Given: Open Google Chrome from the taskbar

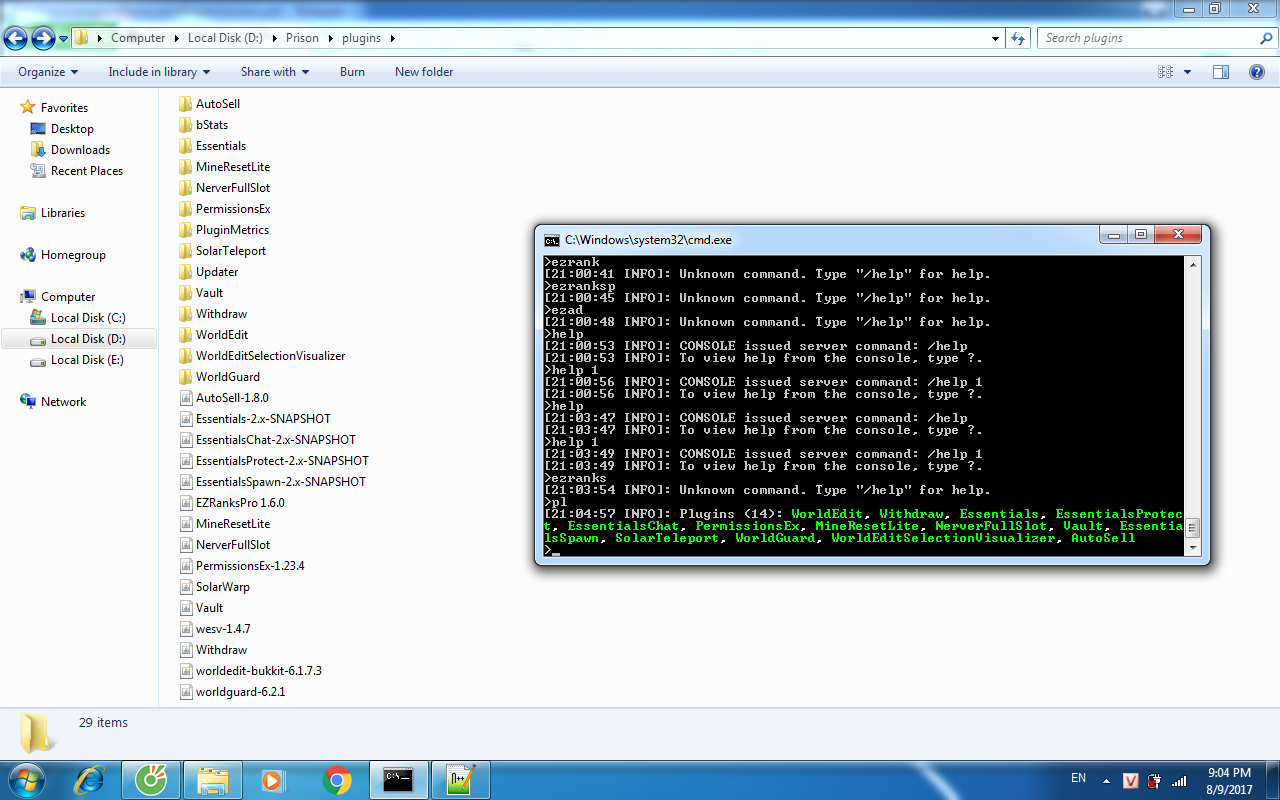Looking at the screenshot, I should [337, 779].
